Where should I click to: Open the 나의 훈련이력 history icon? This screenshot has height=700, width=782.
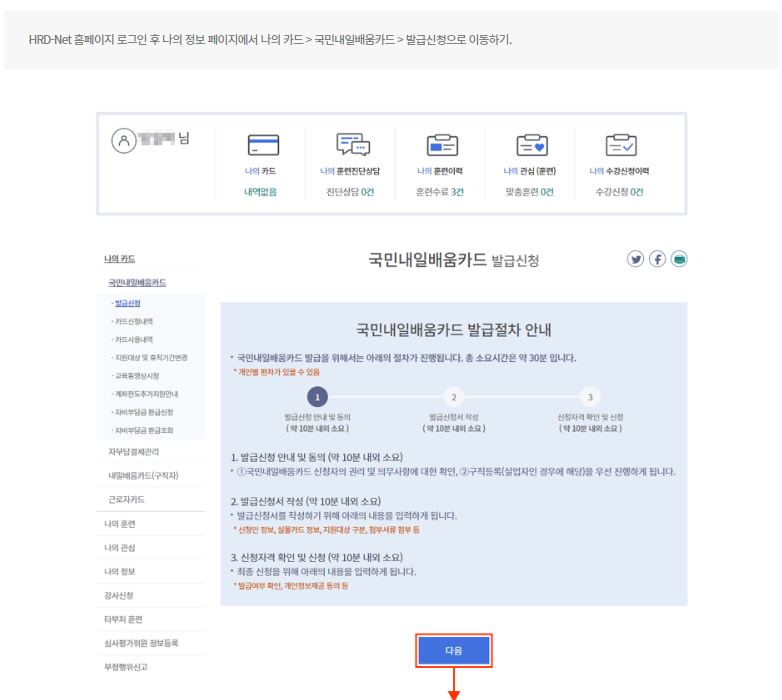[x=442, y=145]
